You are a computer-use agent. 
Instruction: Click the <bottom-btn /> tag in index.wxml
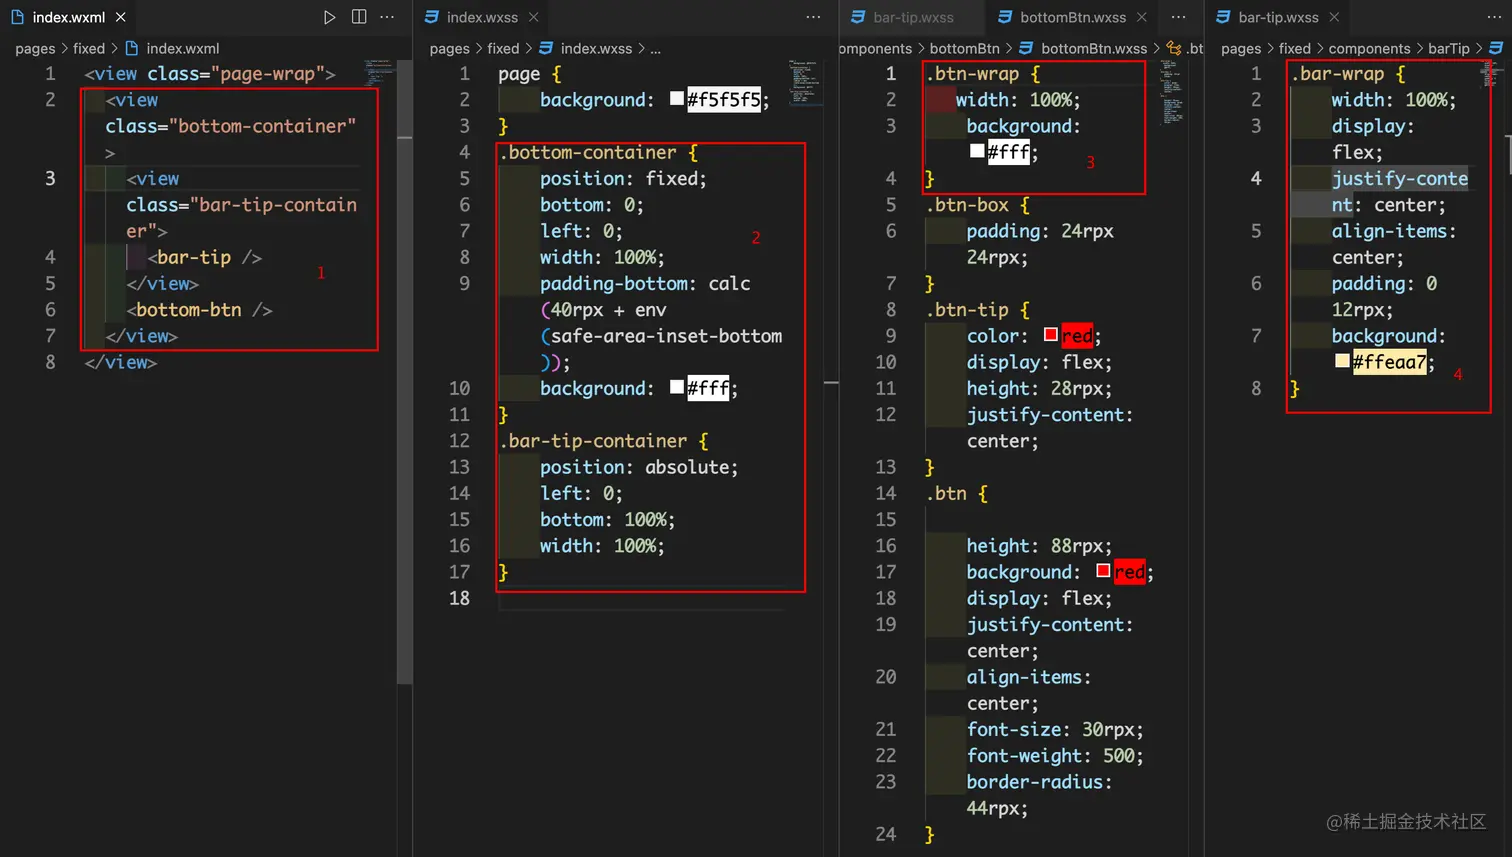pos(199,310)
